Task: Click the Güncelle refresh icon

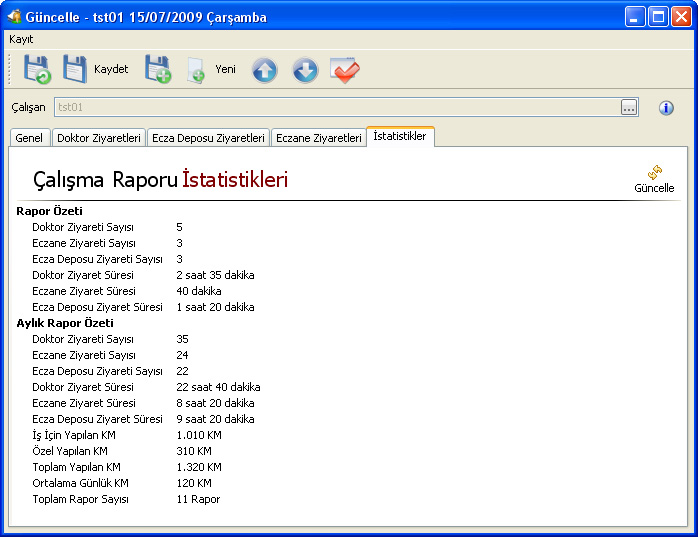Action: point(654,174)
